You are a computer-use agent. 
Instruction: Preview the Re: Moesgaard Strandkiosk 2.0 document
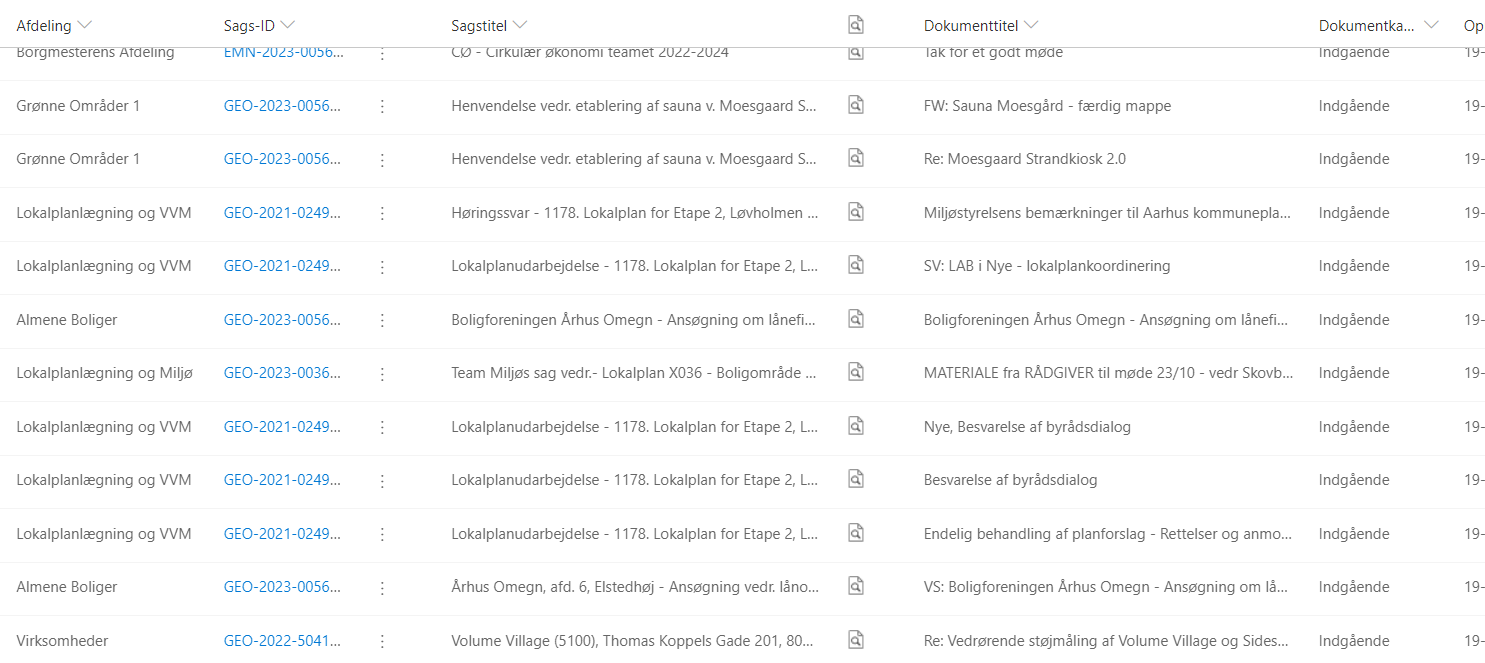click(856, 157)
